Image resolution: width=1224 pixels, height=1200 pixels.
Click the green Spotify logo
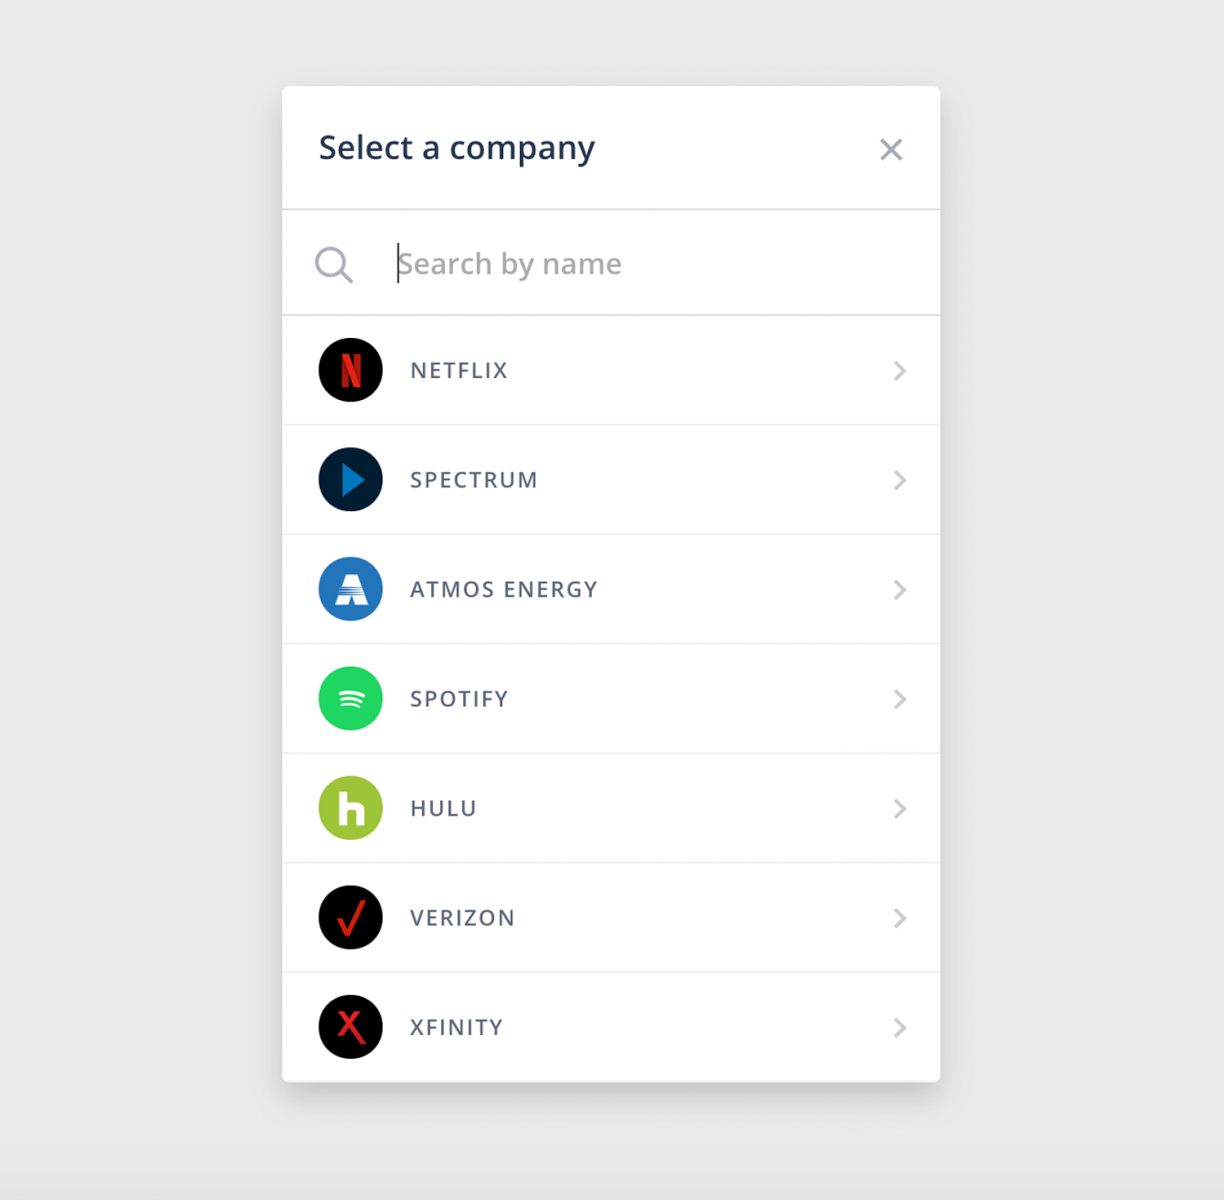(350, 698)
